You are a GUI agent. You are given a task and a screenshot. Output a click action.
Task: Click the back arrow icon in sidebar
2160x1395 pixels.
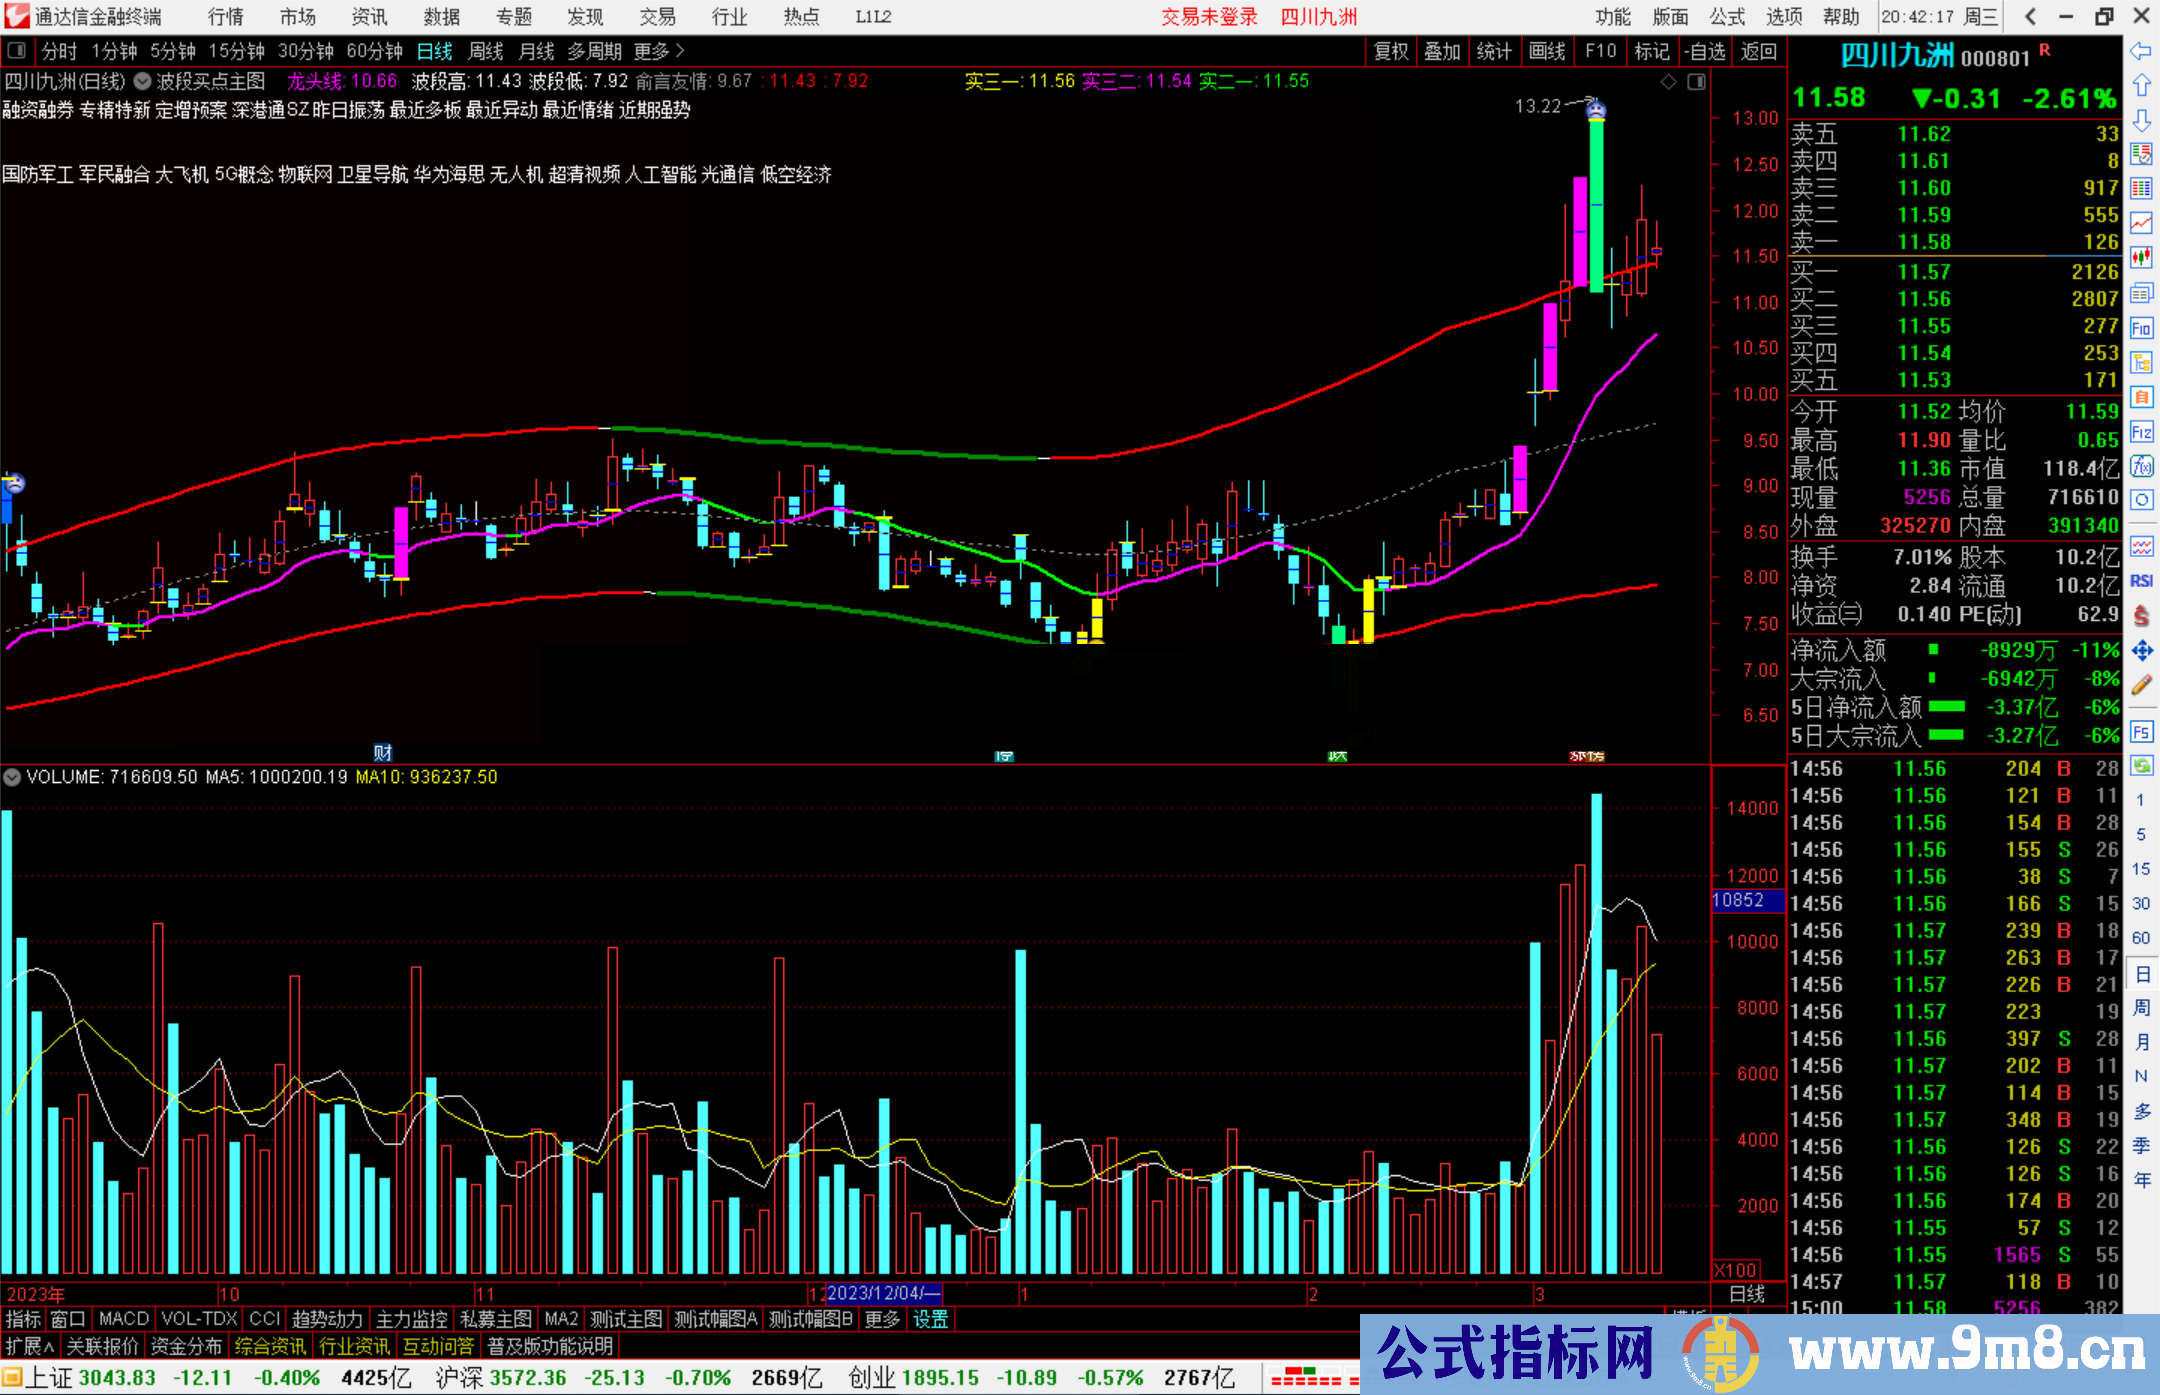2141,51
